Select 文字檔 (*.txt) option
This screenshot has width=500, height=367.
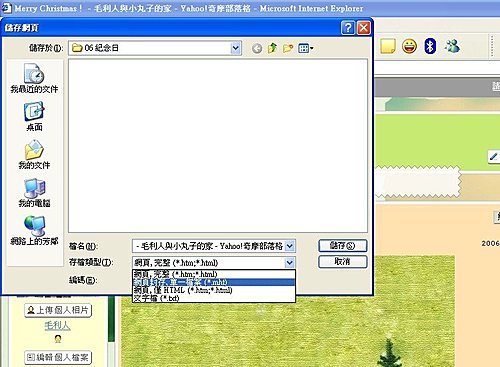pos(214,298)
